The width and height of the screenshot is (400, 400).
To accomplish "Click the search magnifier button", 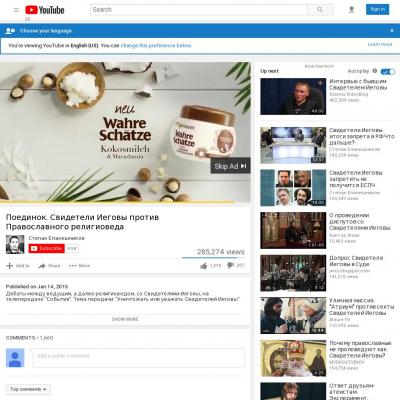I will tap(320, 10).
